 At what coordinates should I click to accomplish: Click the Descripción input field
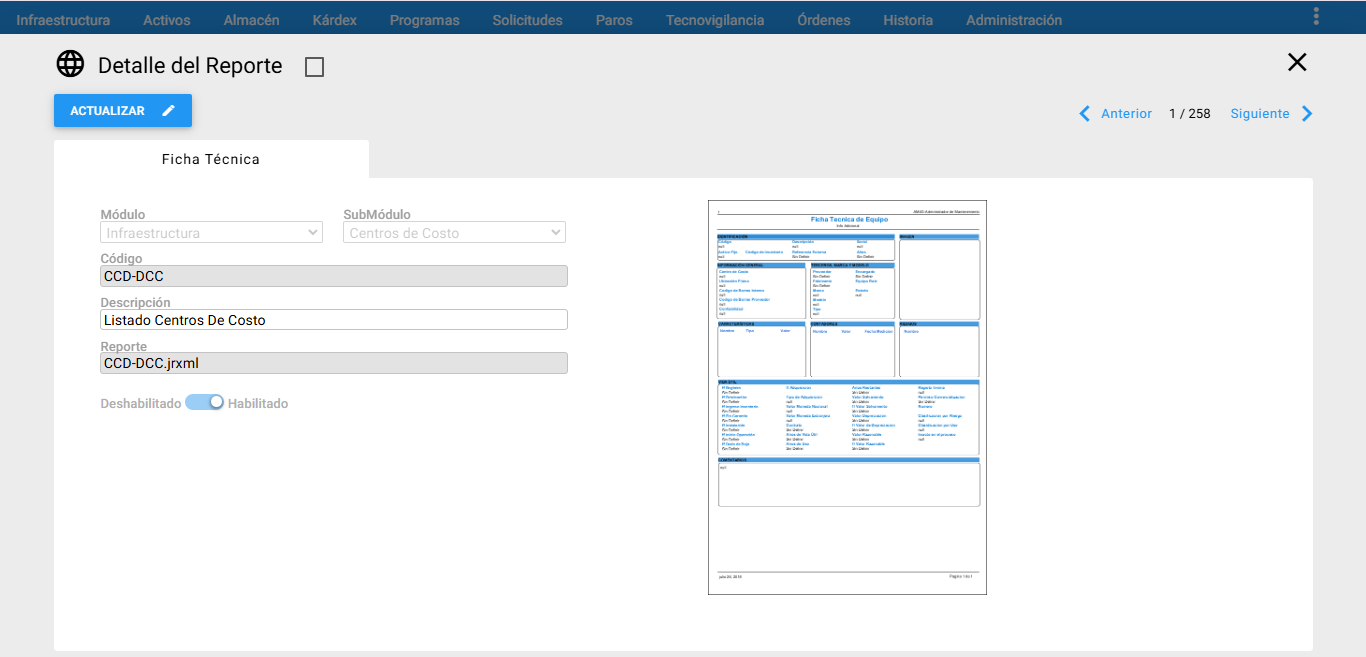(x=334, y=320)
